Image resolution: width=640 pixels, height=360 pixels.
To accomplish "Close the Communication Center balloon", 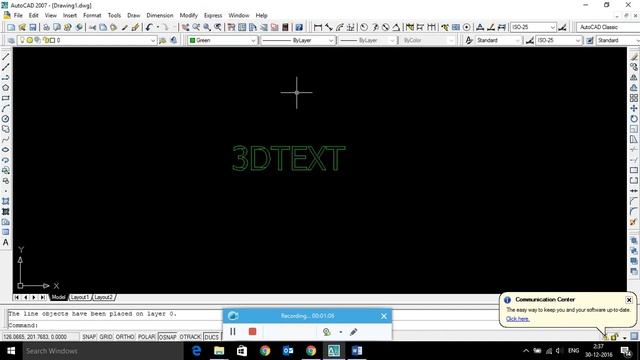I will (x=629, y=300).
